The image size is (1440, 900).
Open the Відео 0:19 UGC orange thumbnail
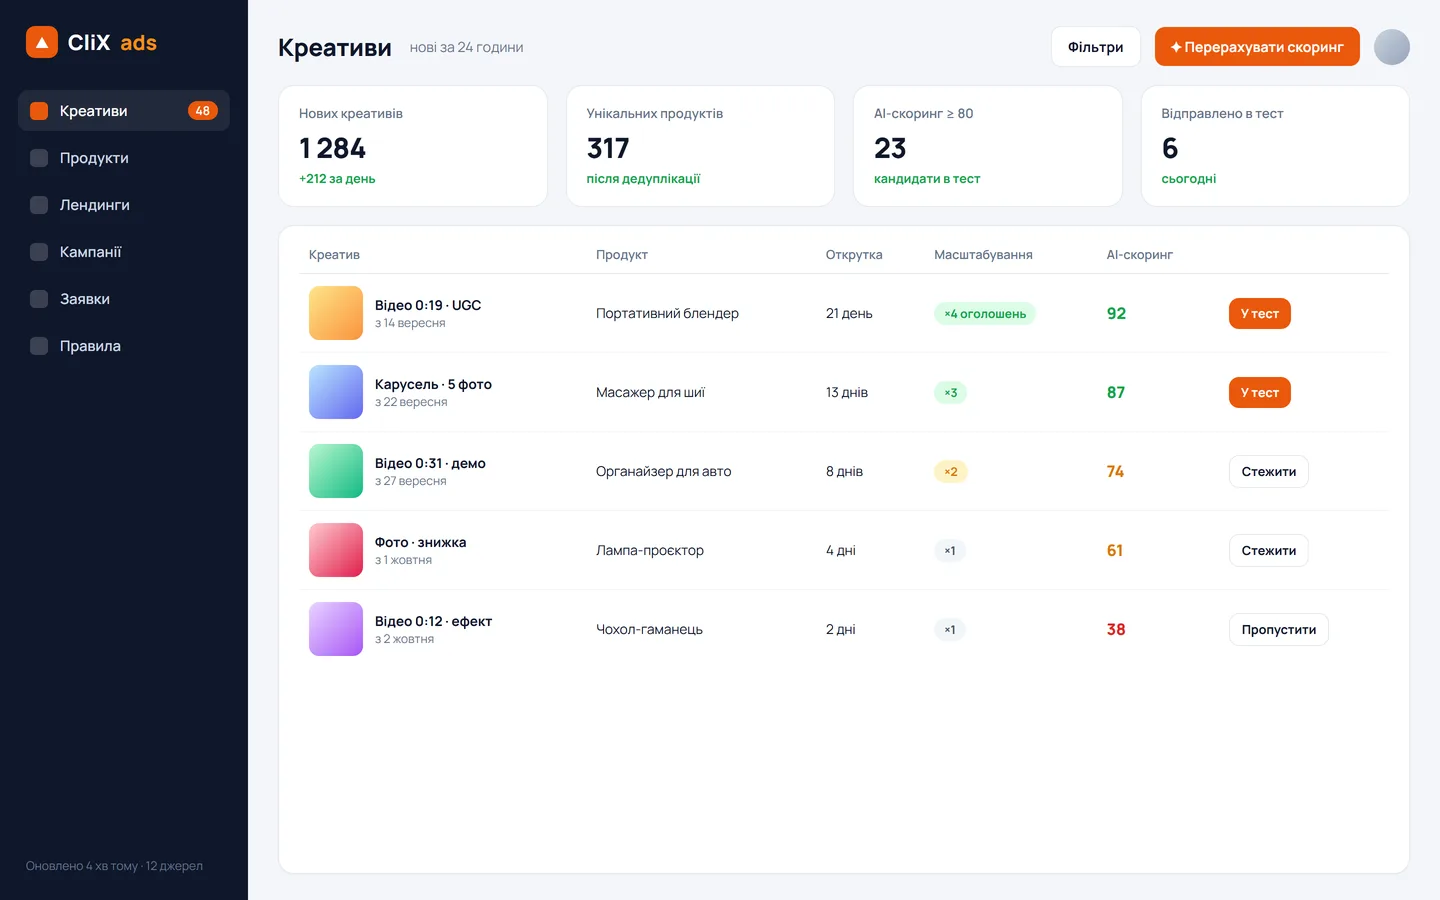pos(336,313)
